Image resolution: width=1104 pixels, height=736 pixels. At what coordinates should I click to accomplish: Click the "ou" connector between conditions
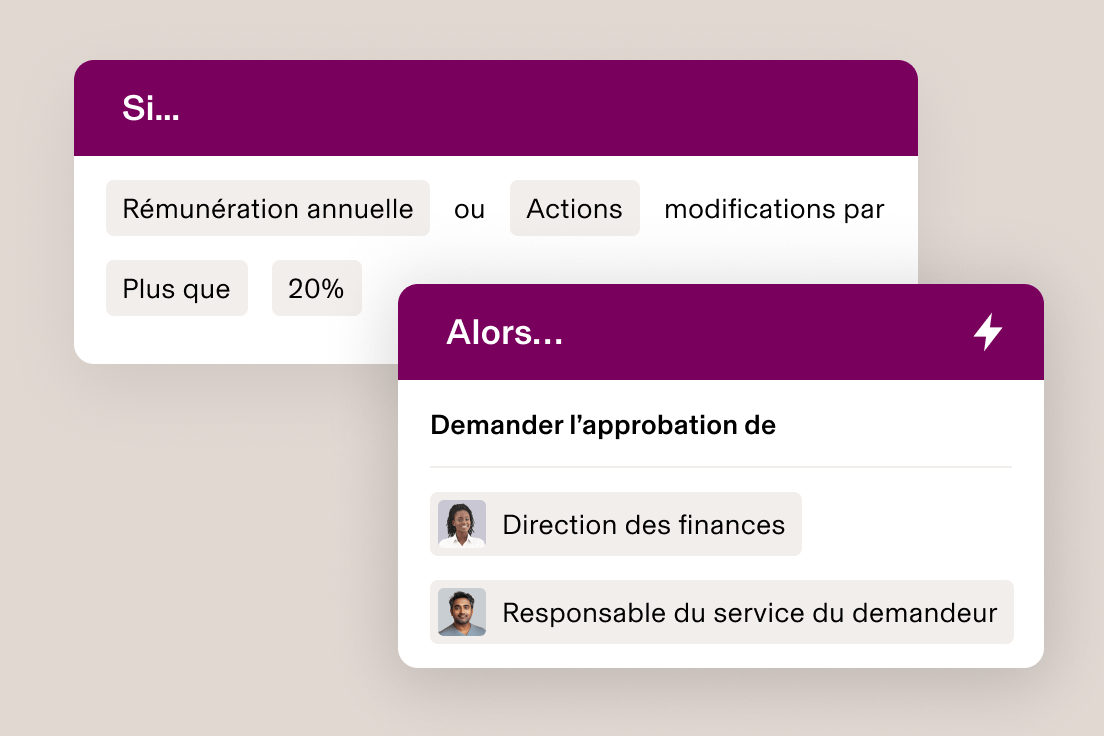pyautogui.click(x=469, y=208)
